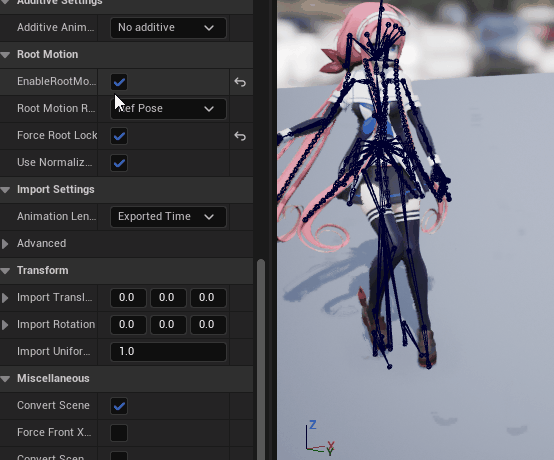Collapse the Transform section
Screen dimensions: 554x460
5,271
